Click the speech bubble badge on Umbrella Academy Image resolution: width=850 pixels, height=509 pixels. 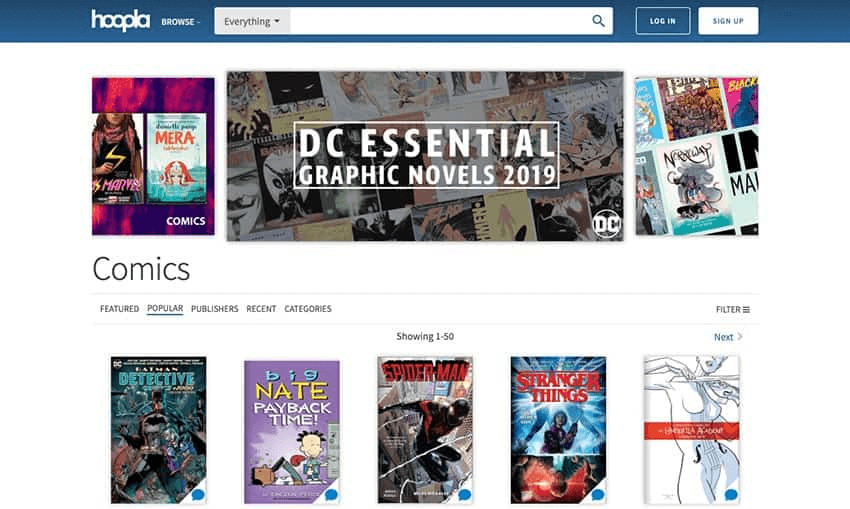pos(731,495)
